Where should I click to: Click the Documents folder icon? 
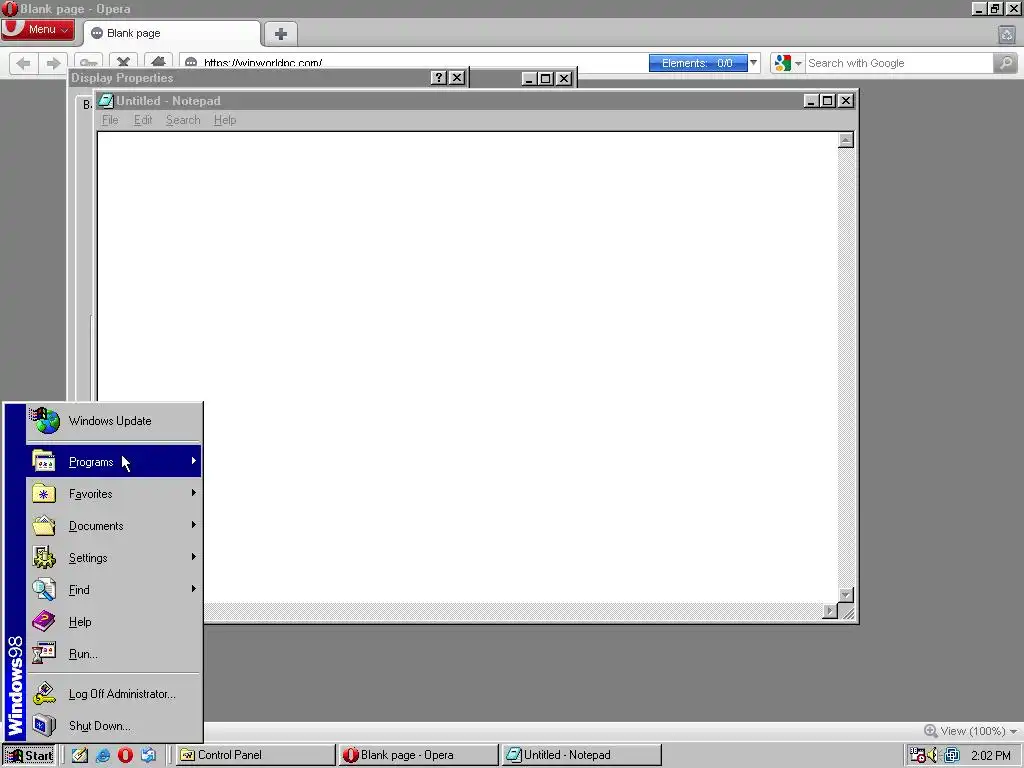pos(44,526)
